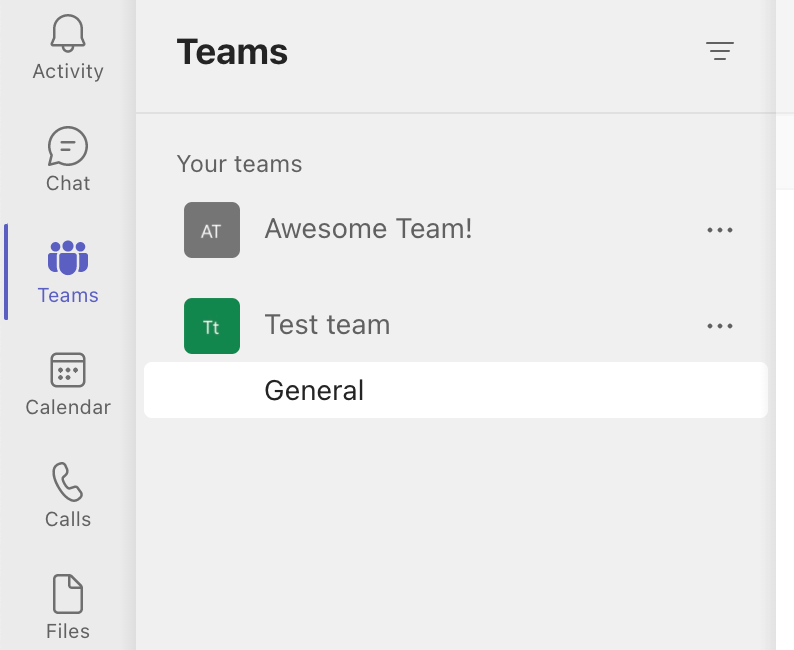Collapse the Test team entry
Viewport: 794px width, 650px height.
(327, 325)
